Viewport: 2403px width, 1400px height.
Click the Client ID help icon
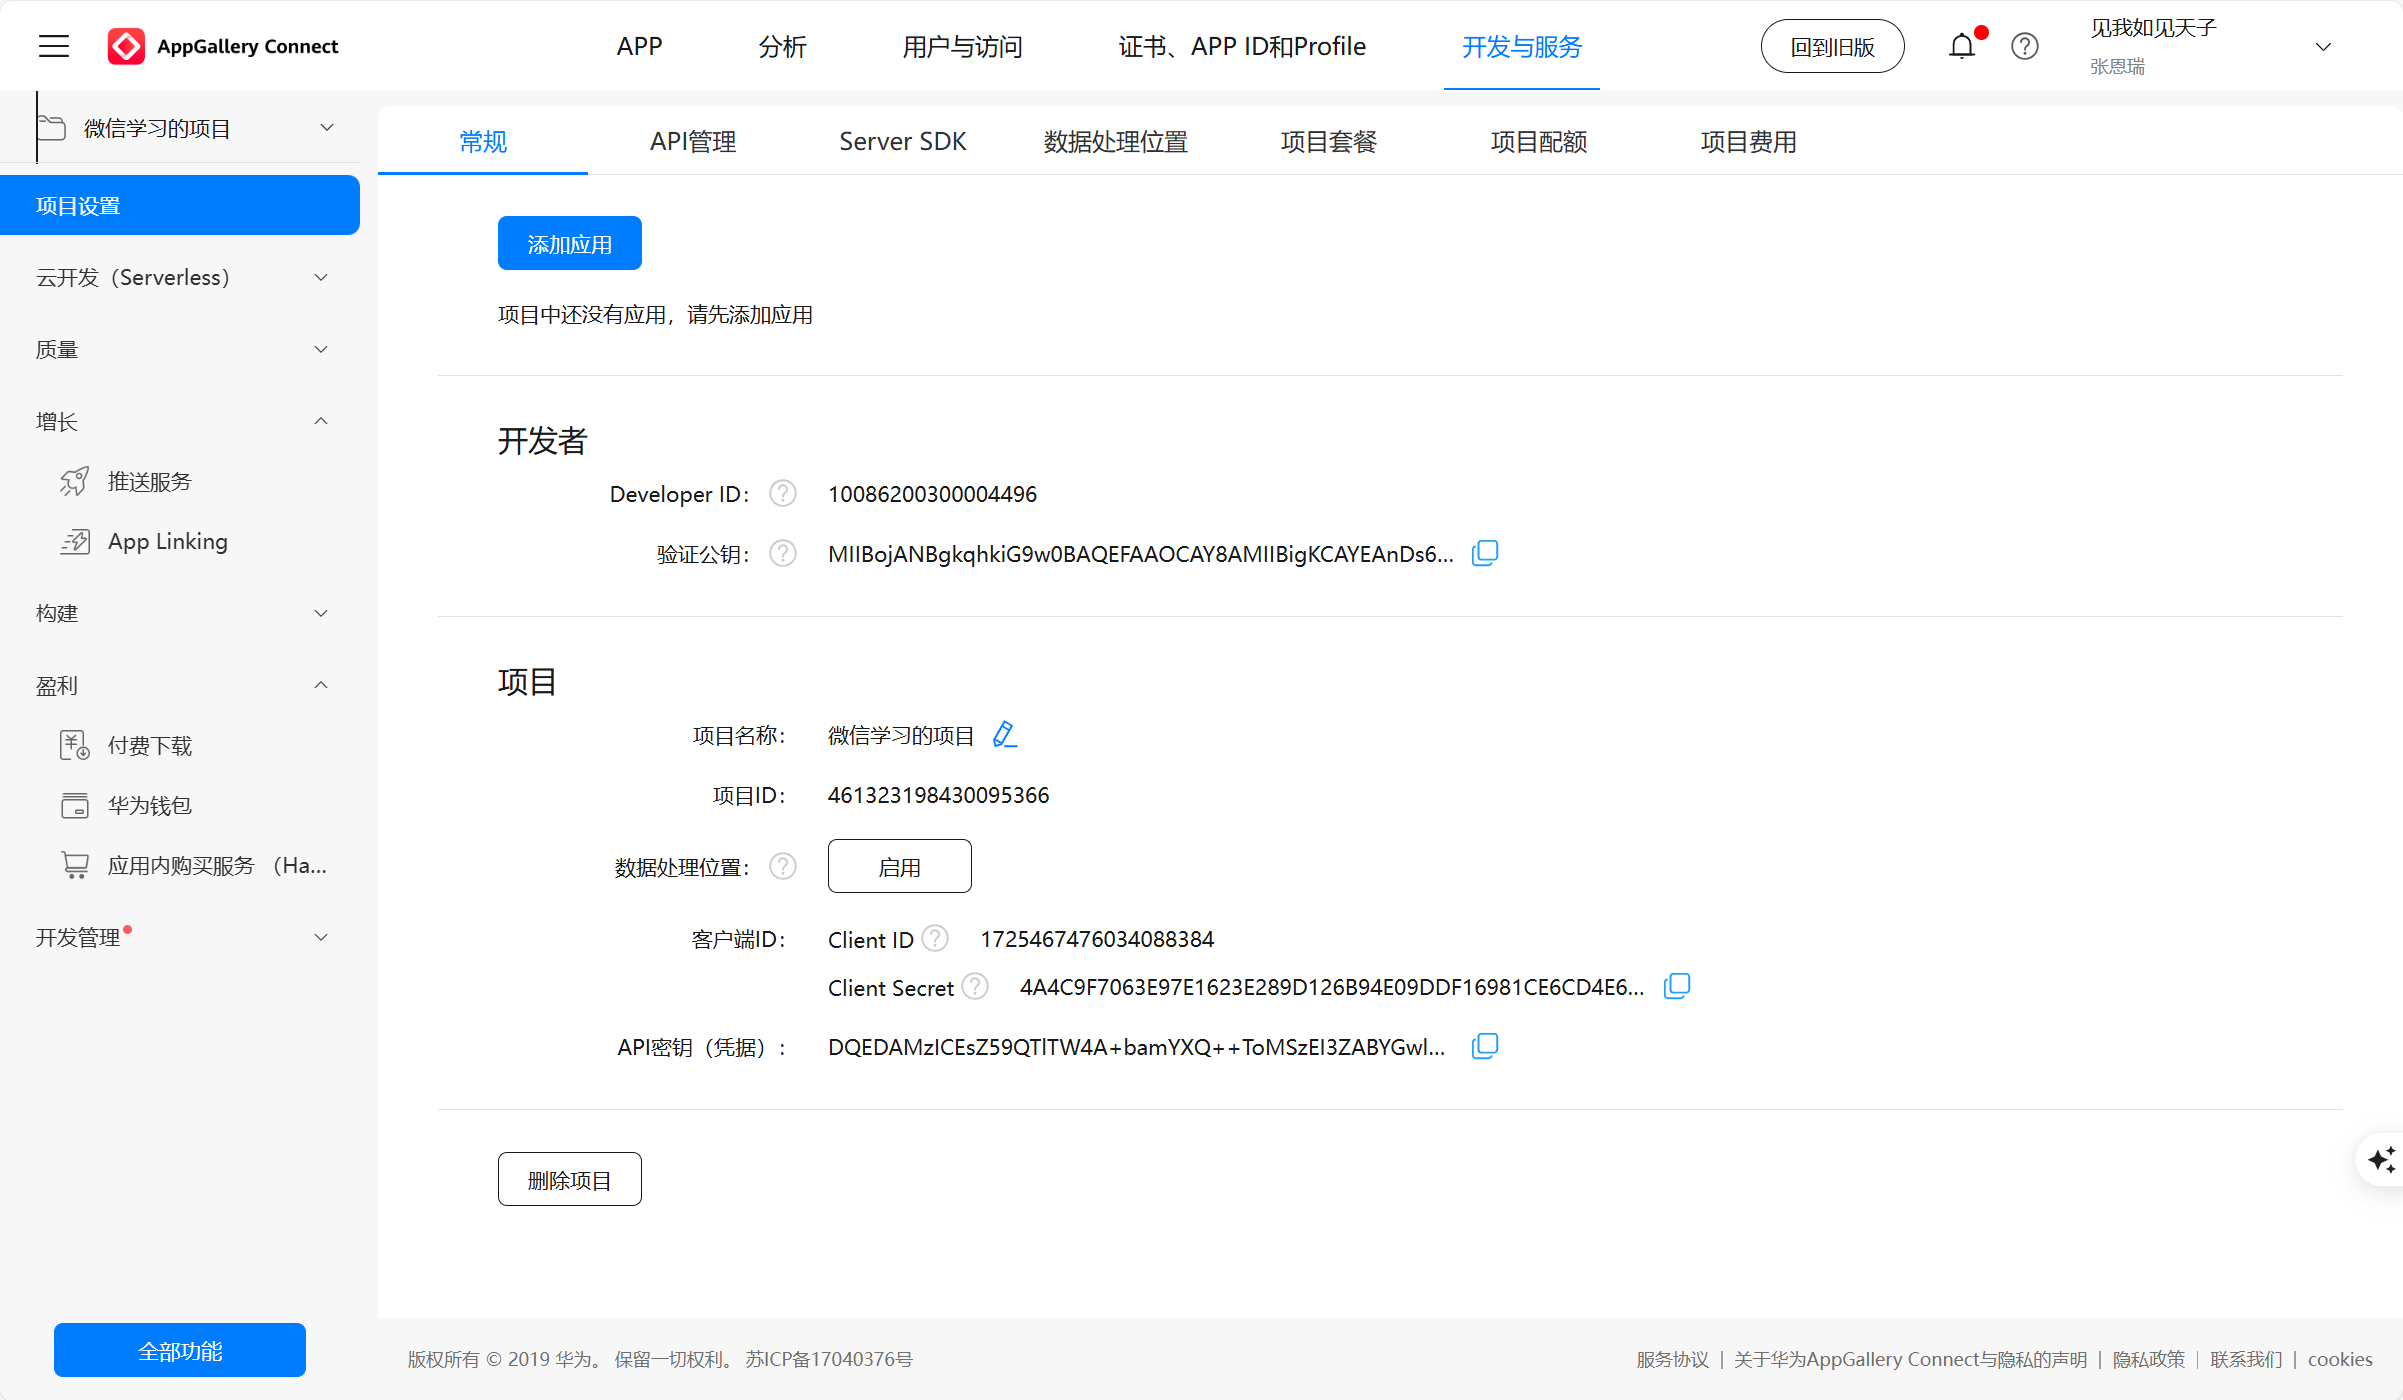935,938
